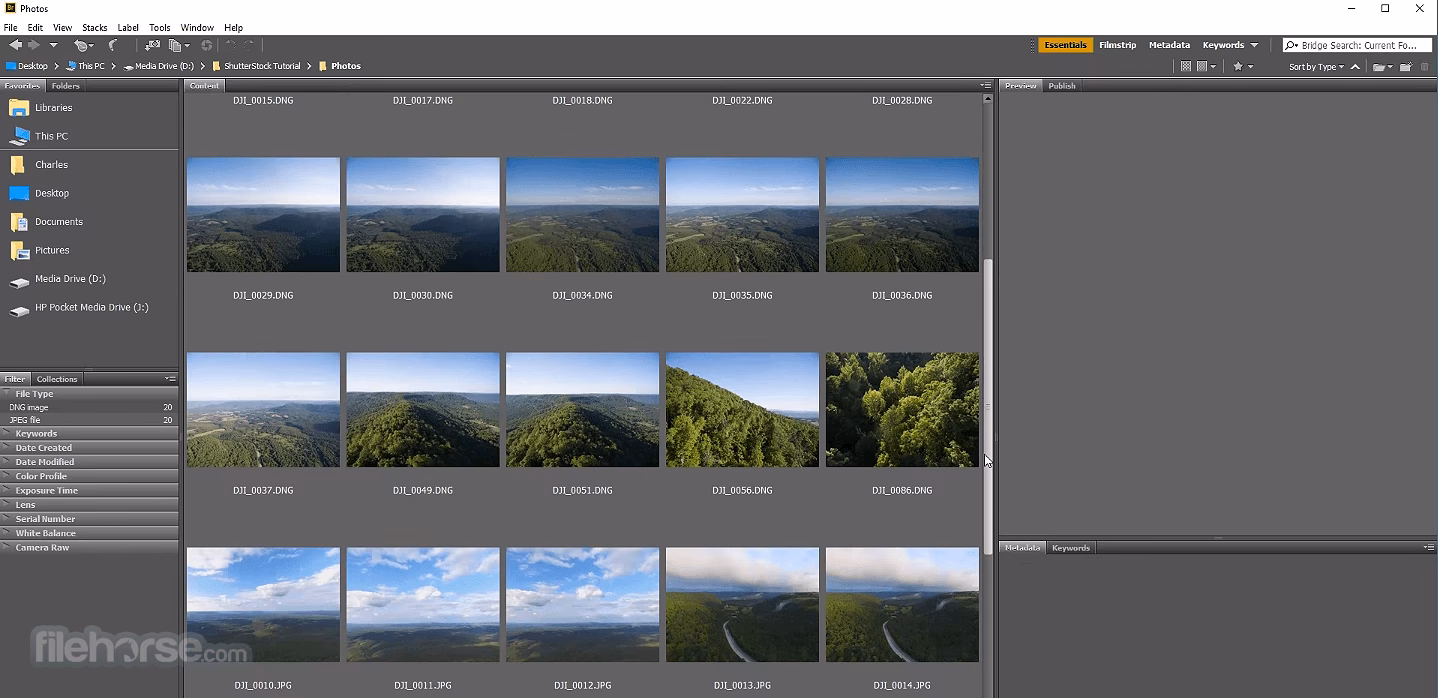The image size is (1438, 698).
Task: Click the delete trash icon
Action: pyautogui.click(x=1424, y=66)
